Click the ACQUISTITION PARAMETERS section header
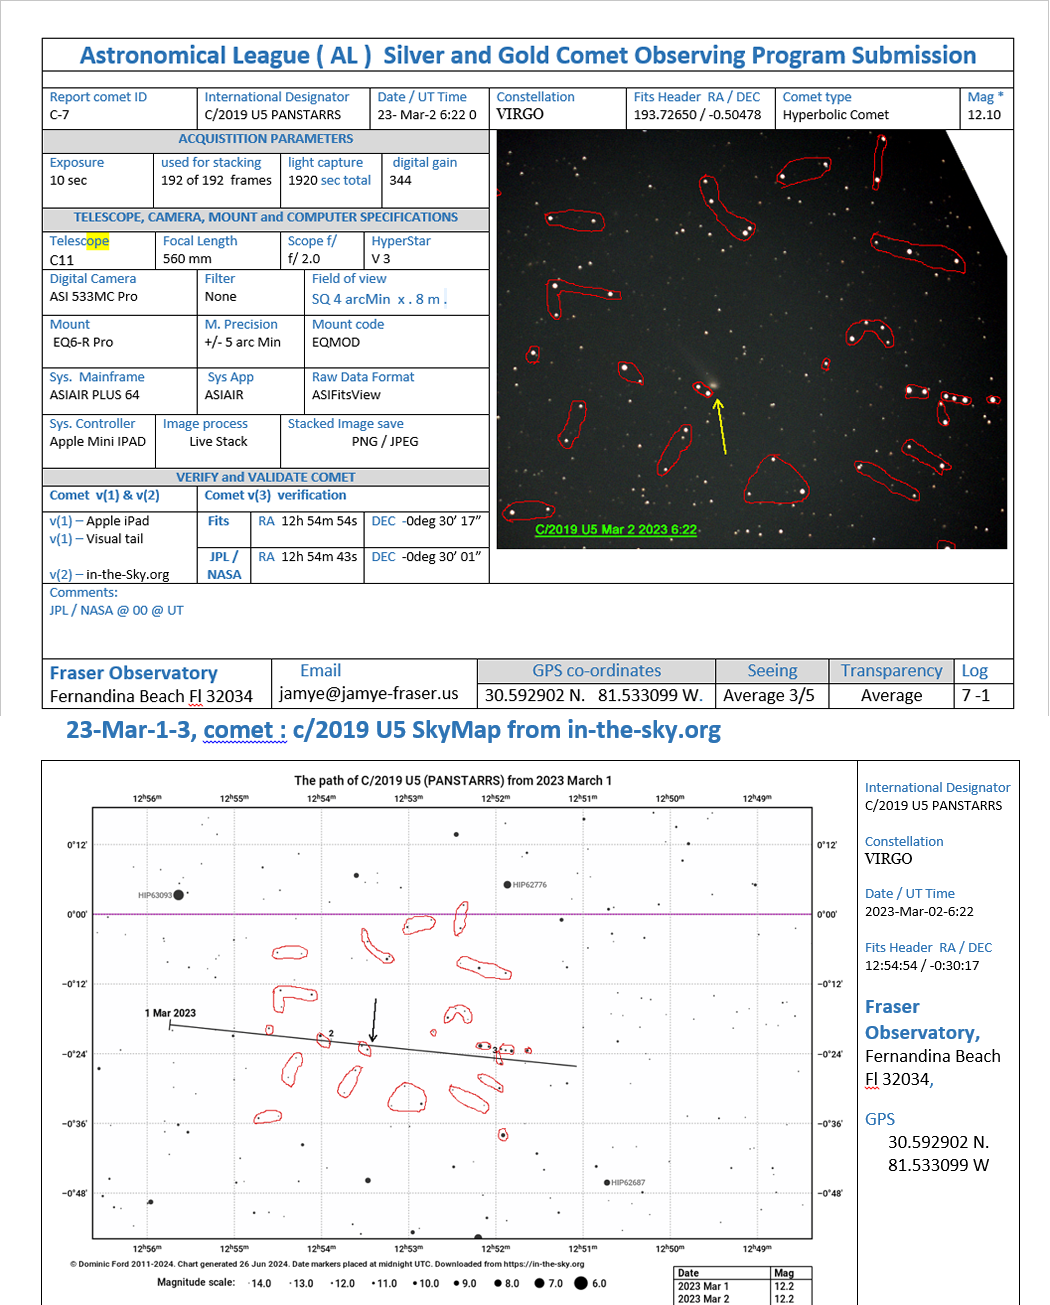Screen dimensions: 1050x1305 (x=265, y=139)
